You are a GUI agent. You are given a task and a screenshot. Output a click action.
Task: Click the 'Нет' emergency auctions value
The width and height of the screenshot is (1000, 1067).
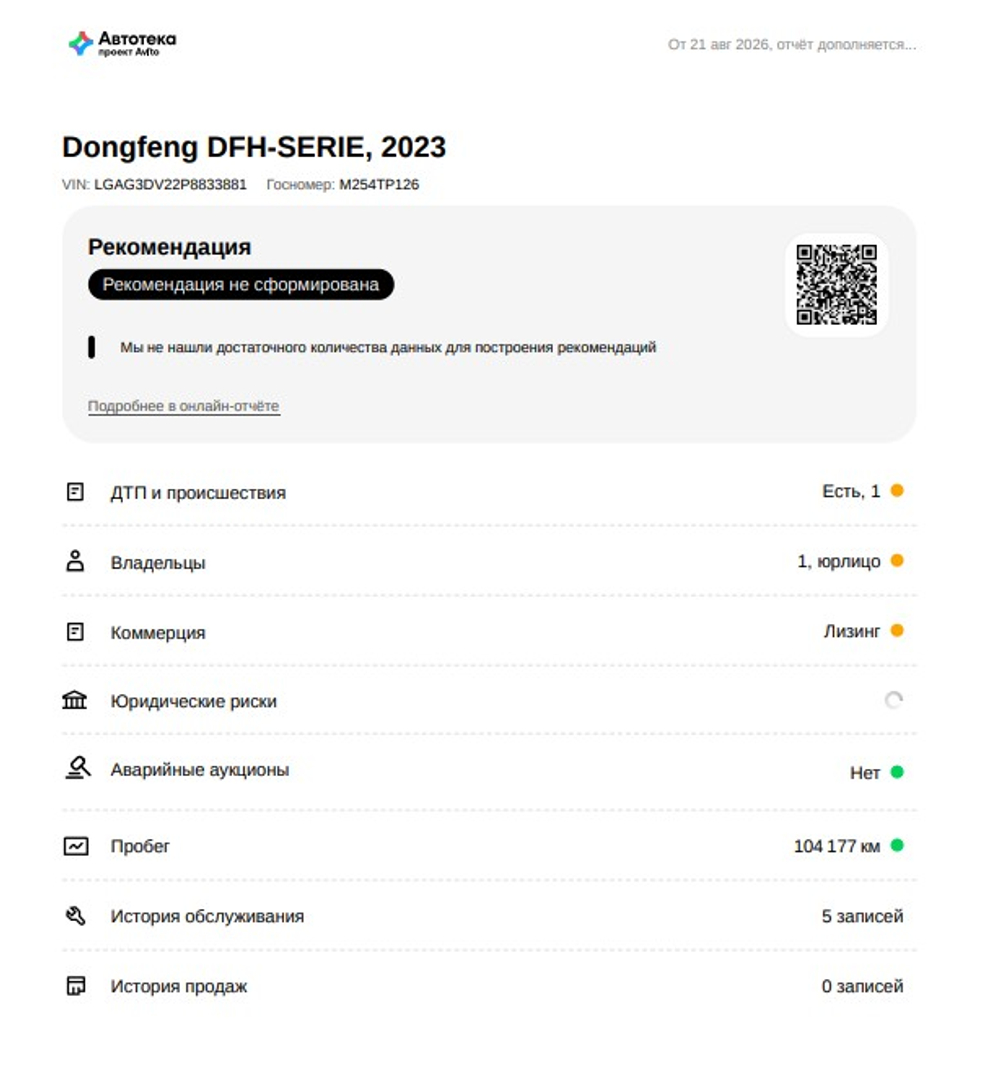865,772
